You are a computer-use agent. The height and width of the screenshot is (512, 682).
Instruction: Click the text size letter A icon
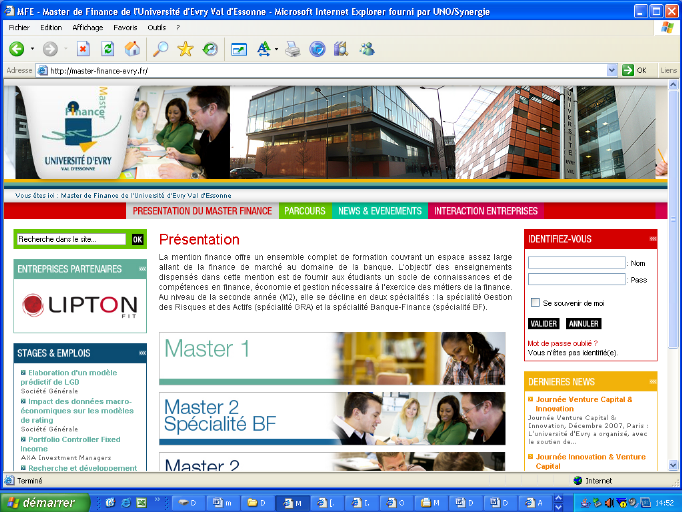(264, 49)
